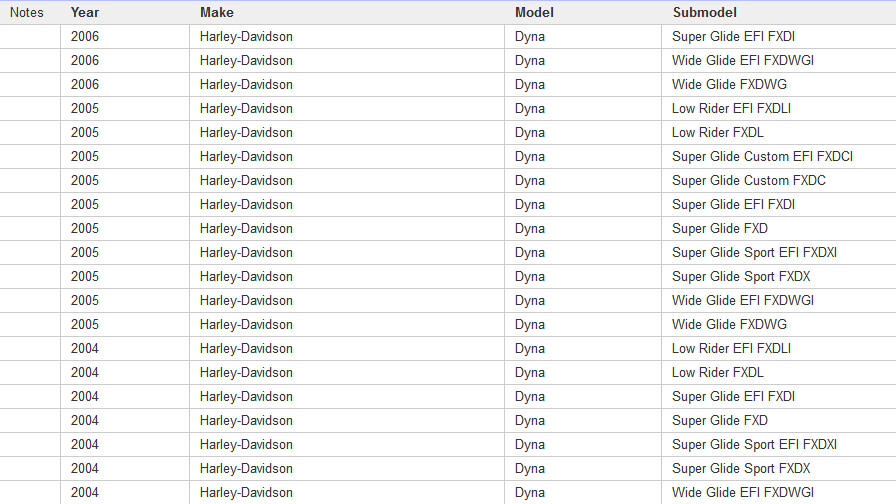Click Dyna in the 2004 Low Rider FXDL row
The image size is (896, 504).
(x=530, y=373)
